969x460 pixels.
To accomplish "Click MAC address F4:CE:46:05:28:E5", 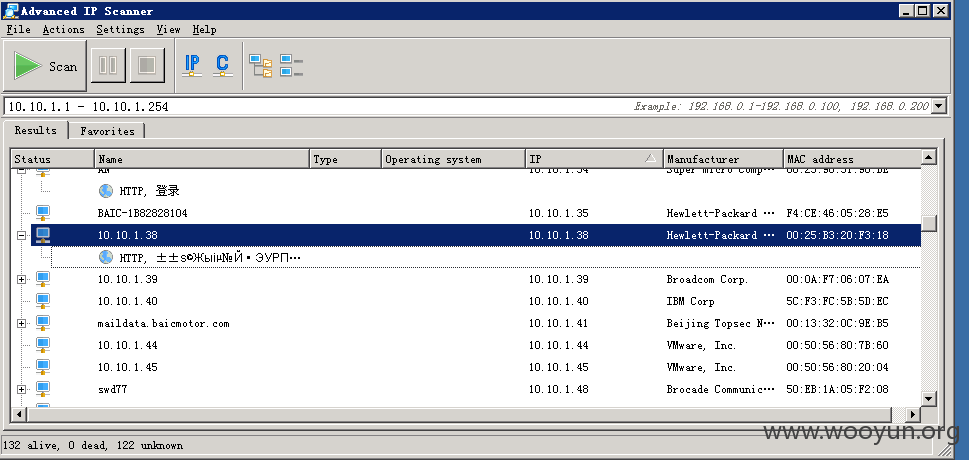I will 837,213.
